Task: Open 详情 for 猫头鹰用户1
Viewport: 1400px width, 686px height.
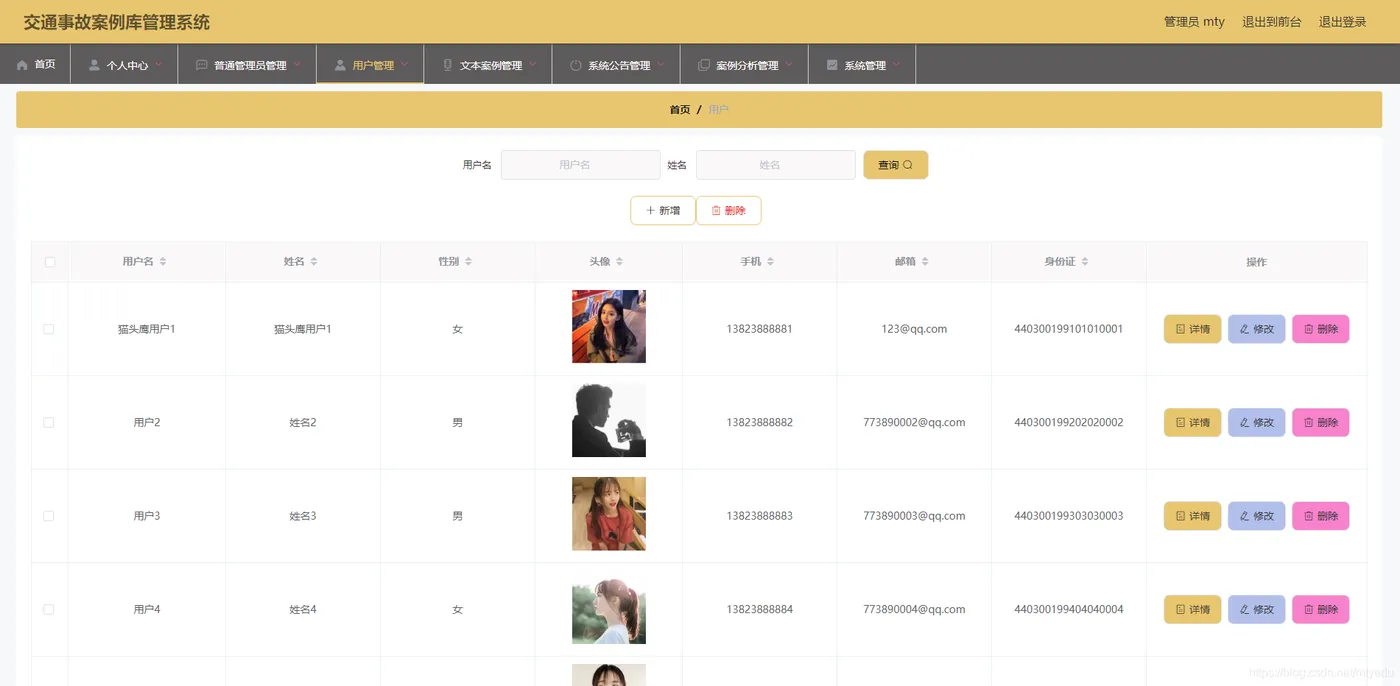Action: [1192, 329]
